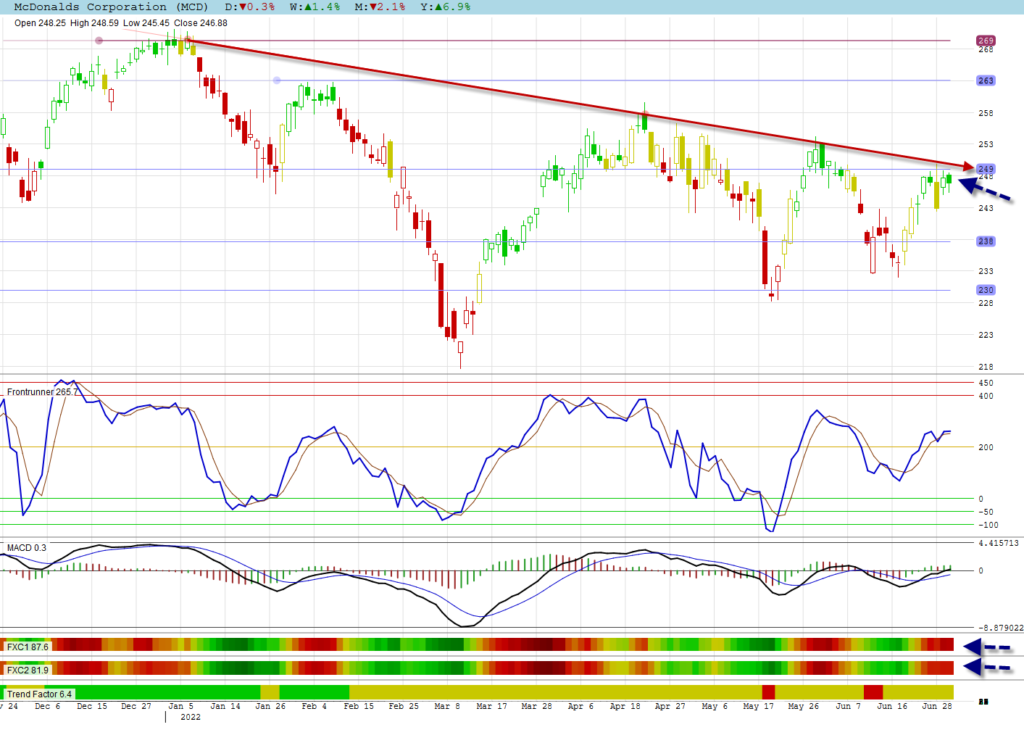
Task: Click the MACD 0.3 indicator label
Action: [x=27, y=547]
